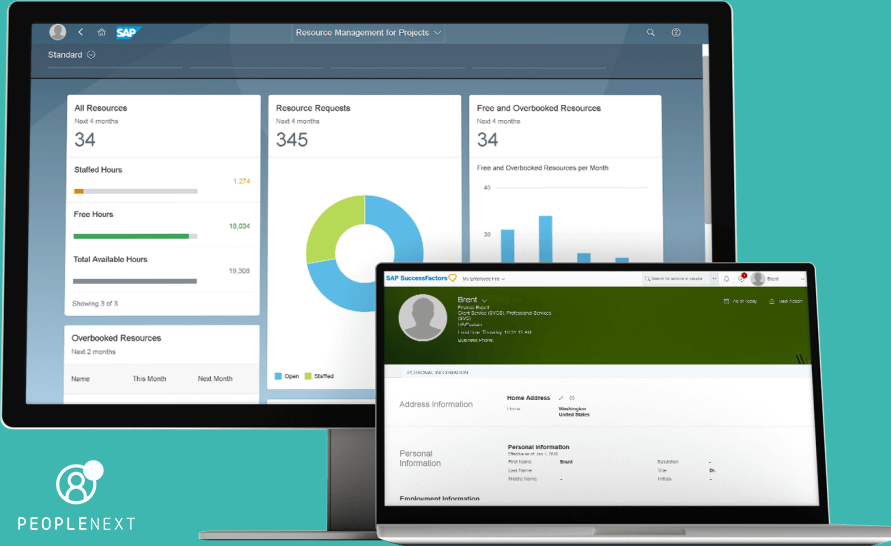This screenshot has height=546, width=891.
Task: Click the This Month column header
Action: 149,378
